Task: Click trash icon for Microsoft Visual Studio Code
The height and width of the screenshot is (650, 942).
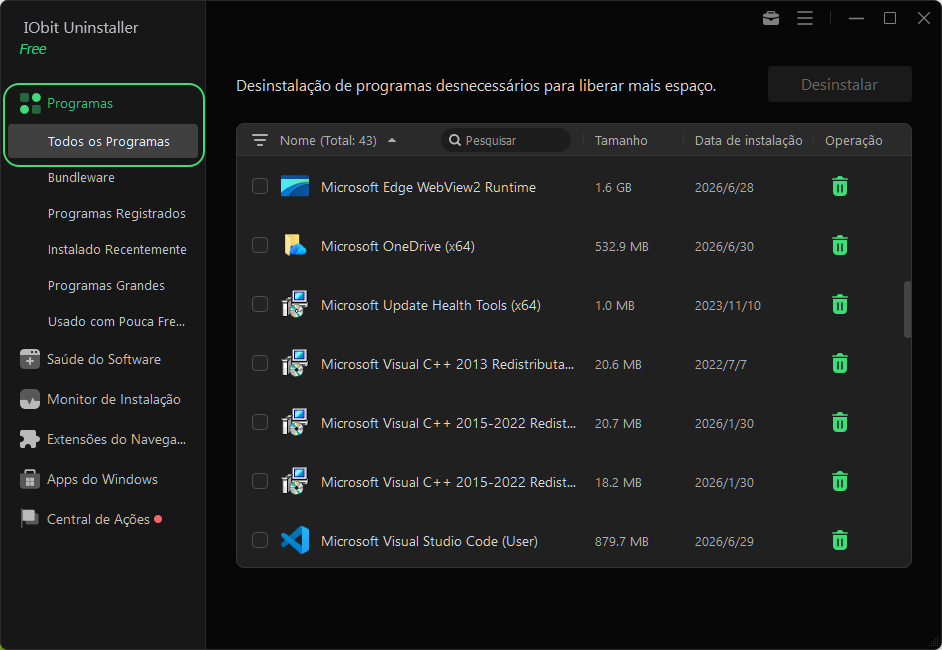Action: 840,541
